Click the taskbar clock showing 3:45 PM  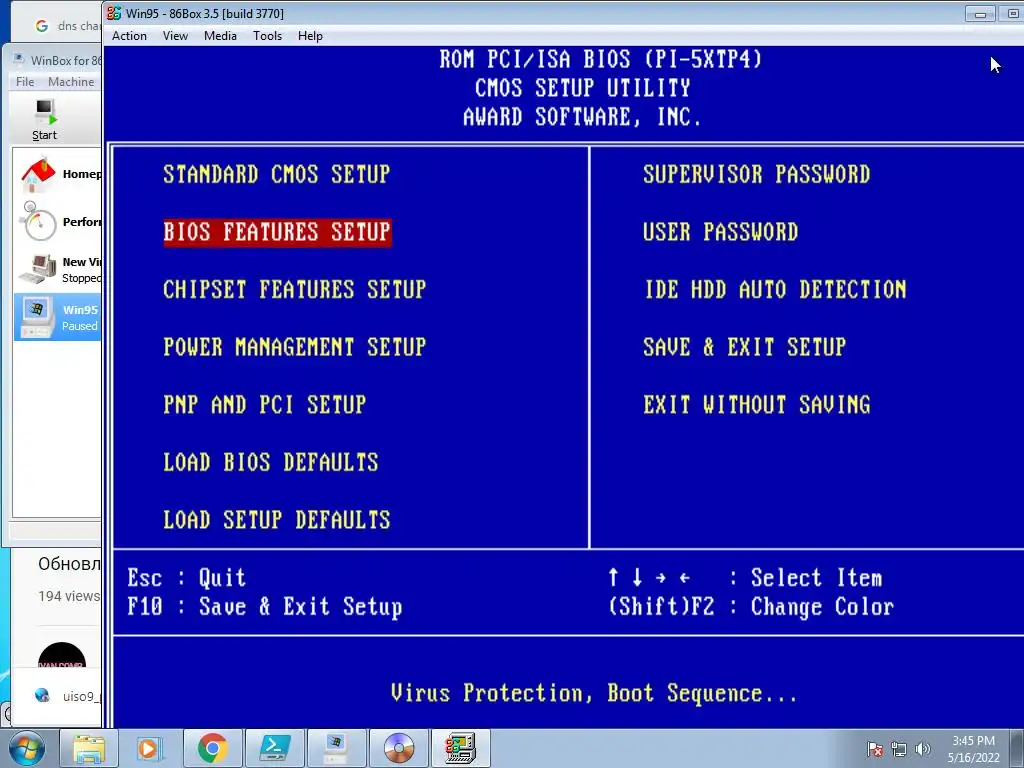(973, 749)
